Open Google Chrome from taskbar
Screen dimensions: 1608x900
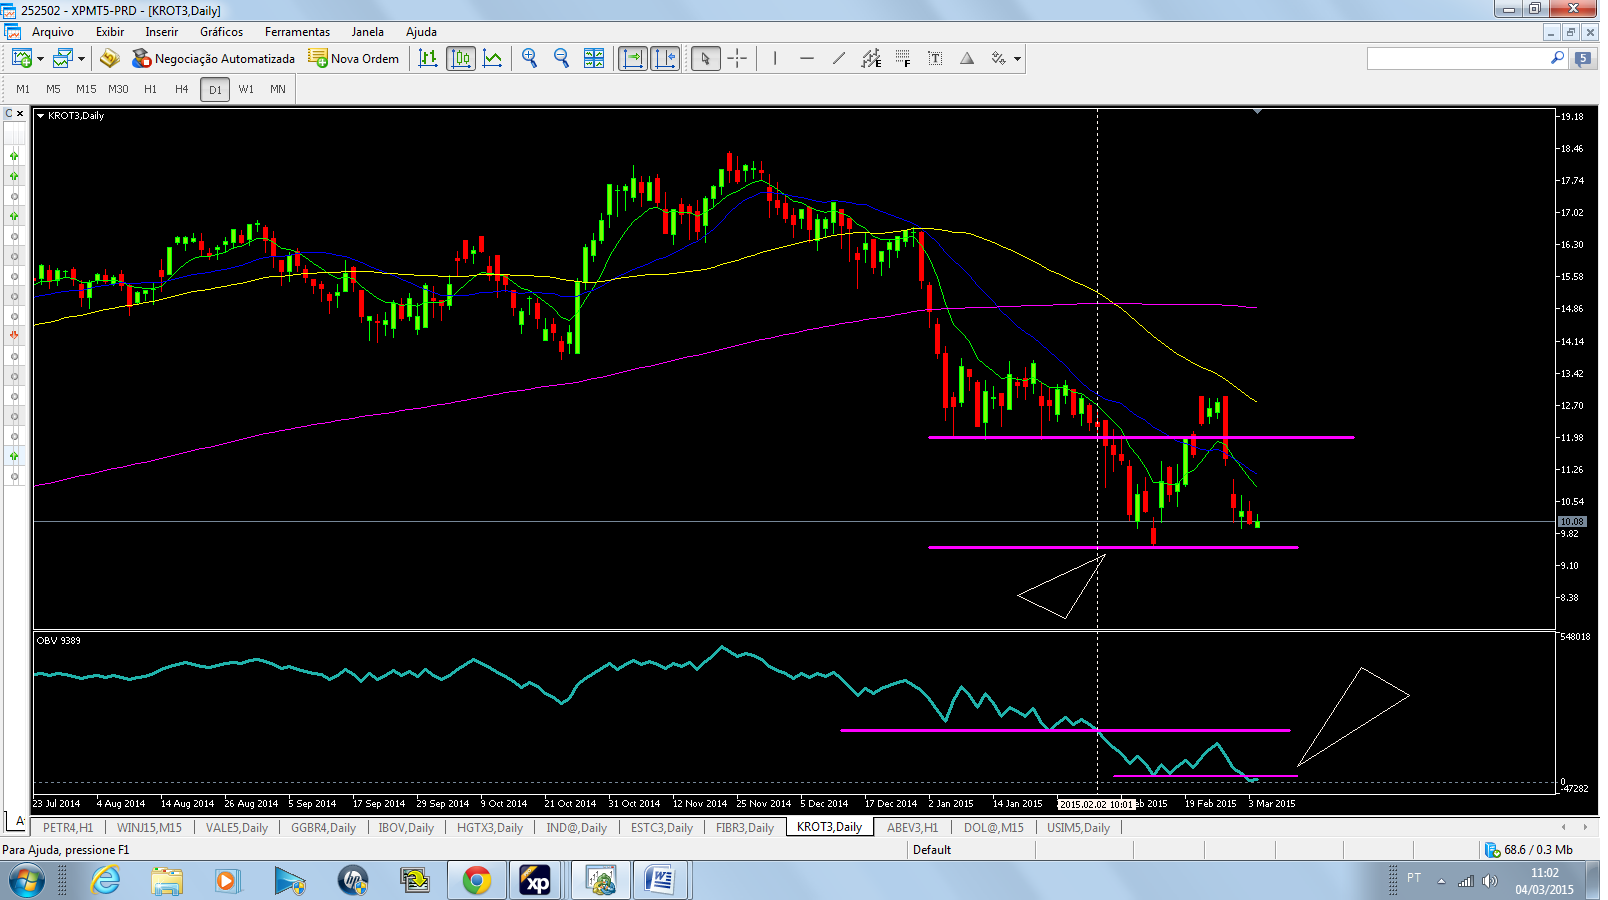click(x=477, y=881)
